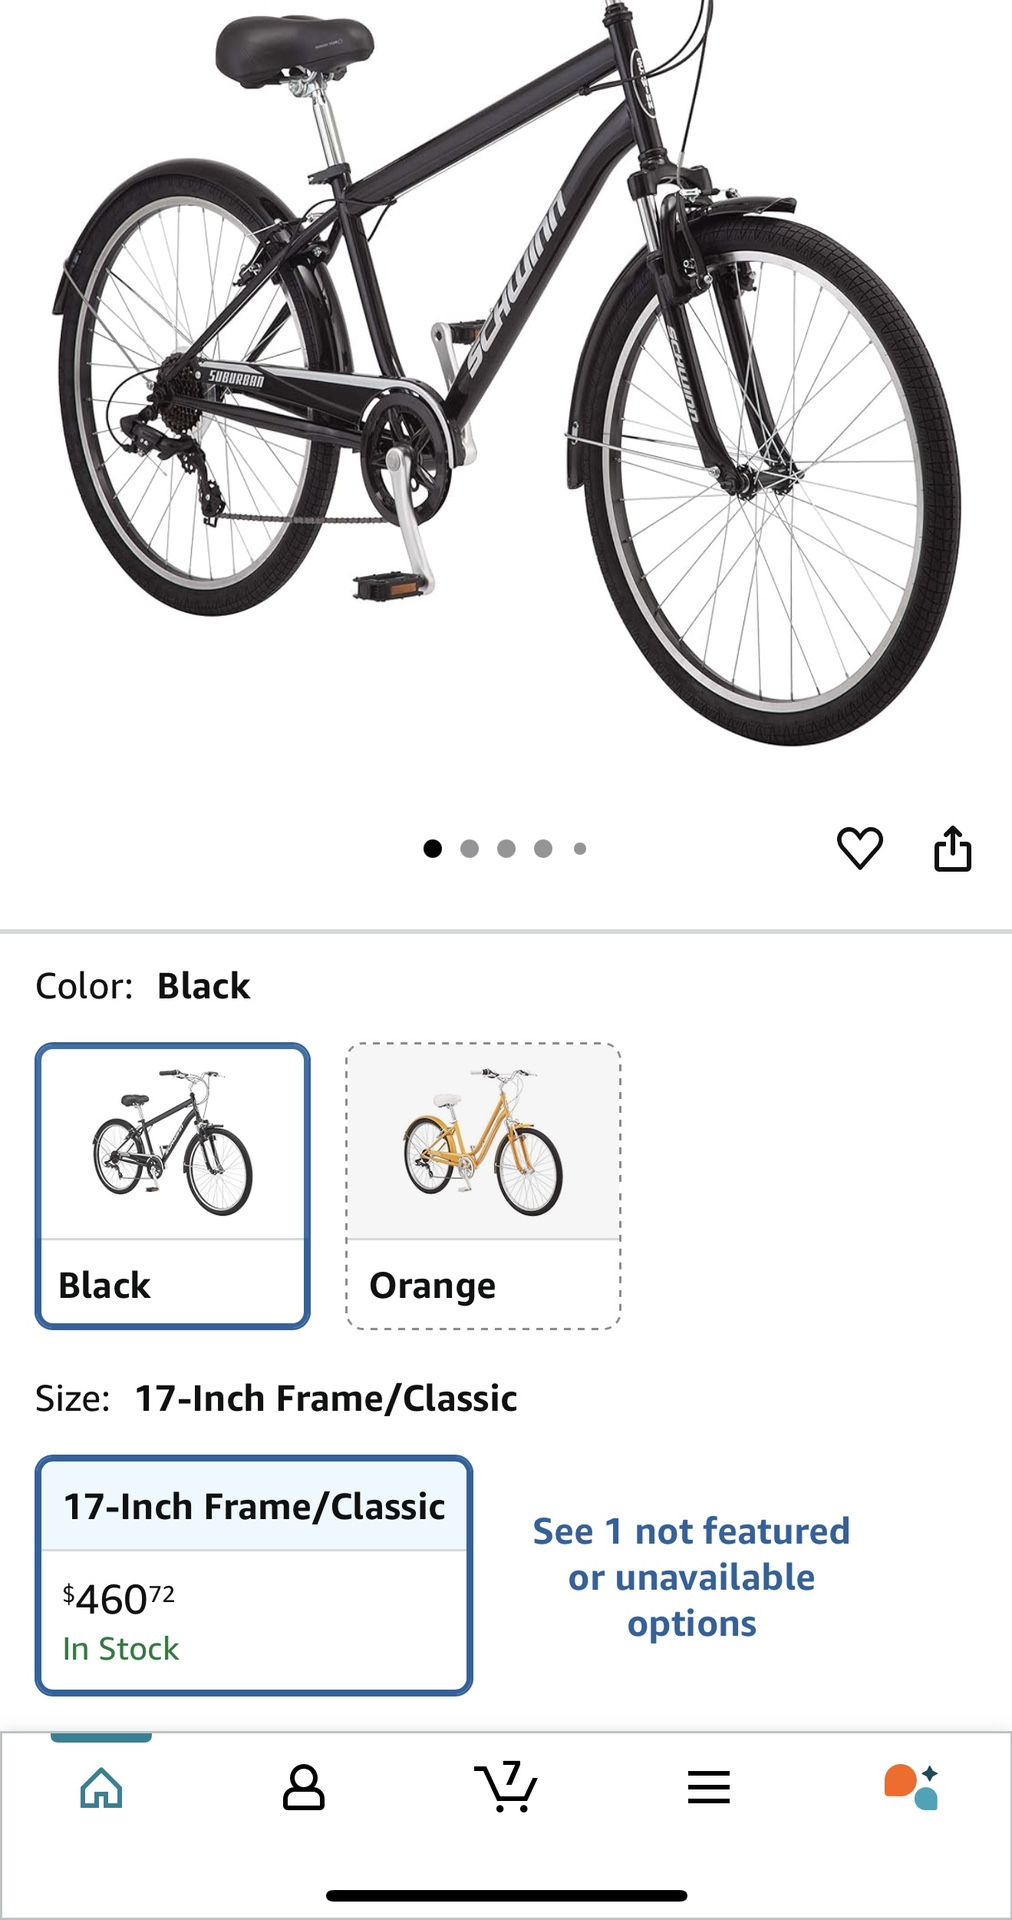
Task: Tap the share icon
Action: point(952,849)
